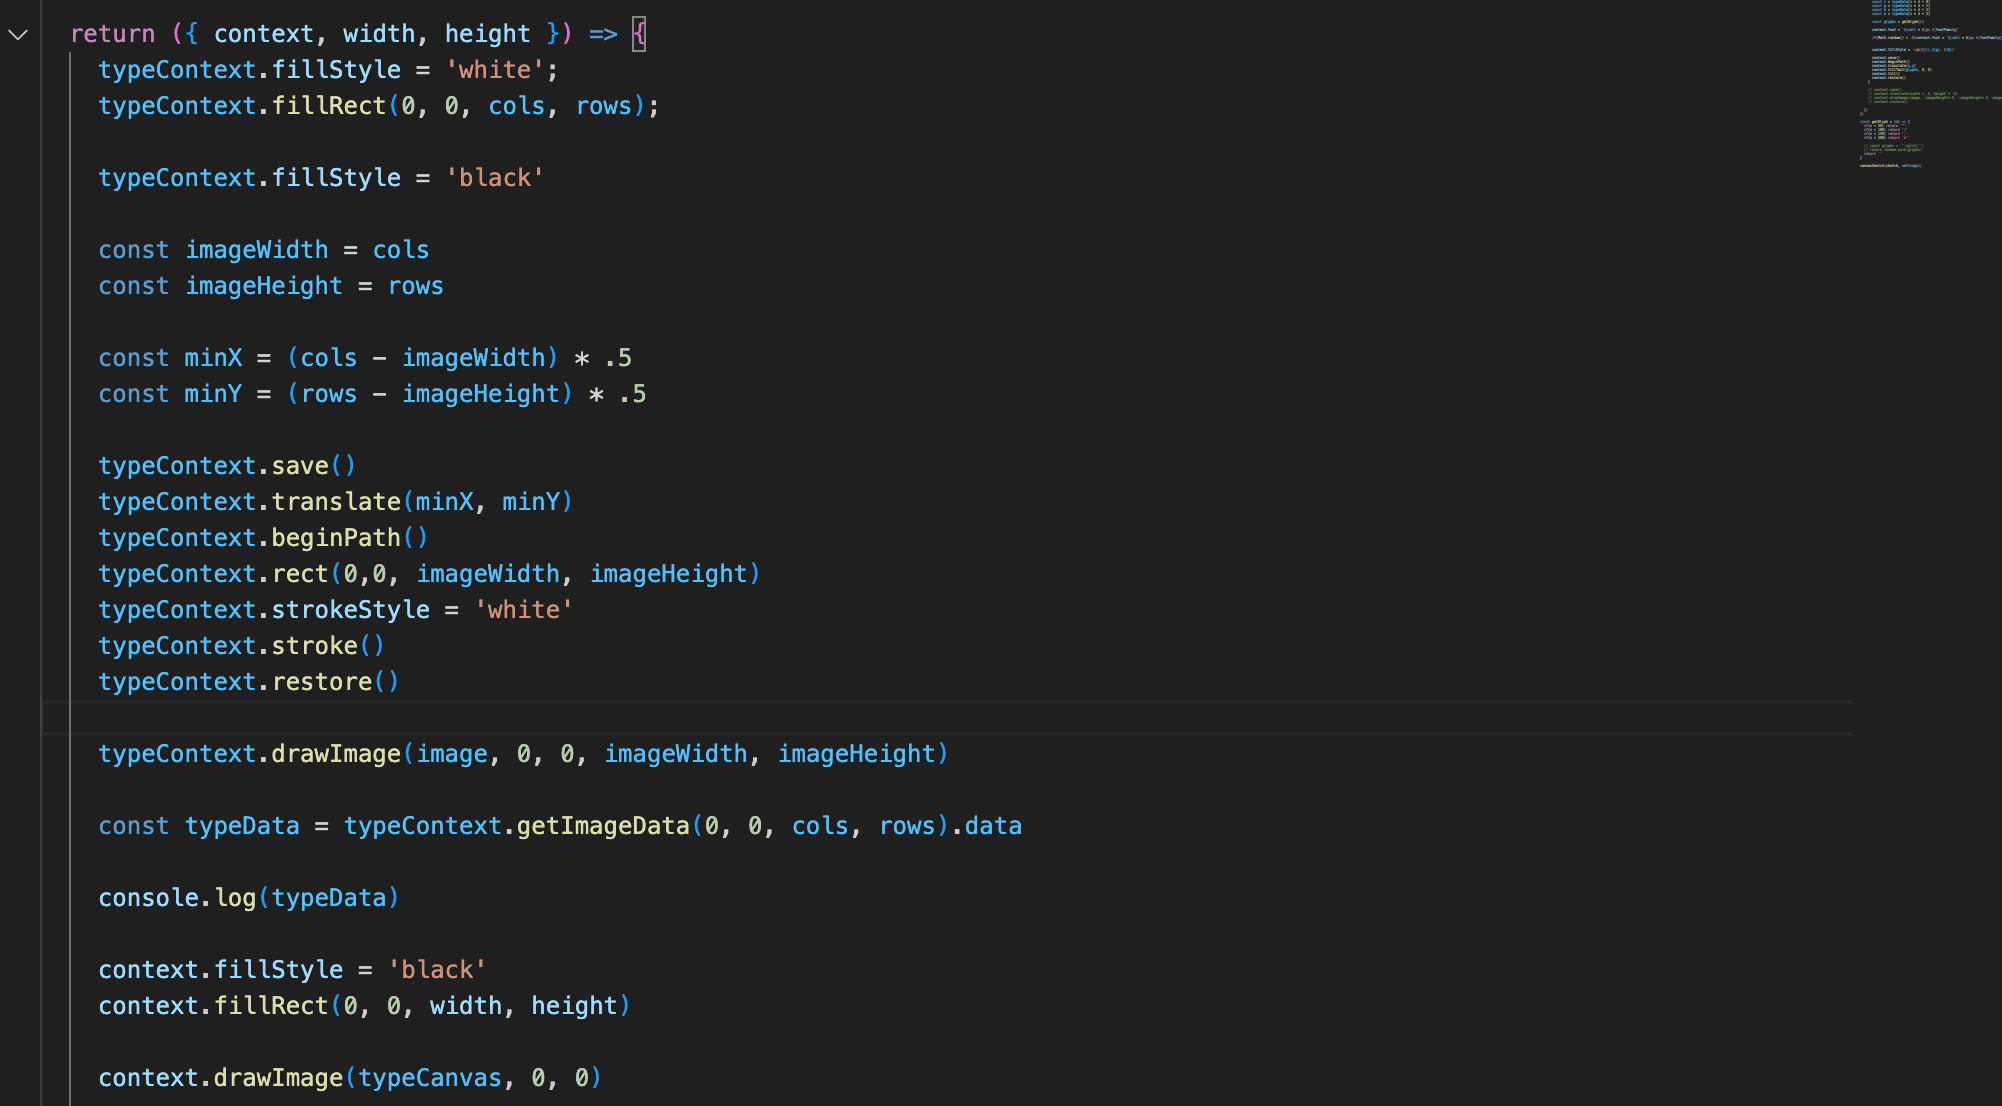Image resolution: width=2002 pixels, height=1106 pixels.
Task: Click the minX constant name
Action: (x=214, y=358)
